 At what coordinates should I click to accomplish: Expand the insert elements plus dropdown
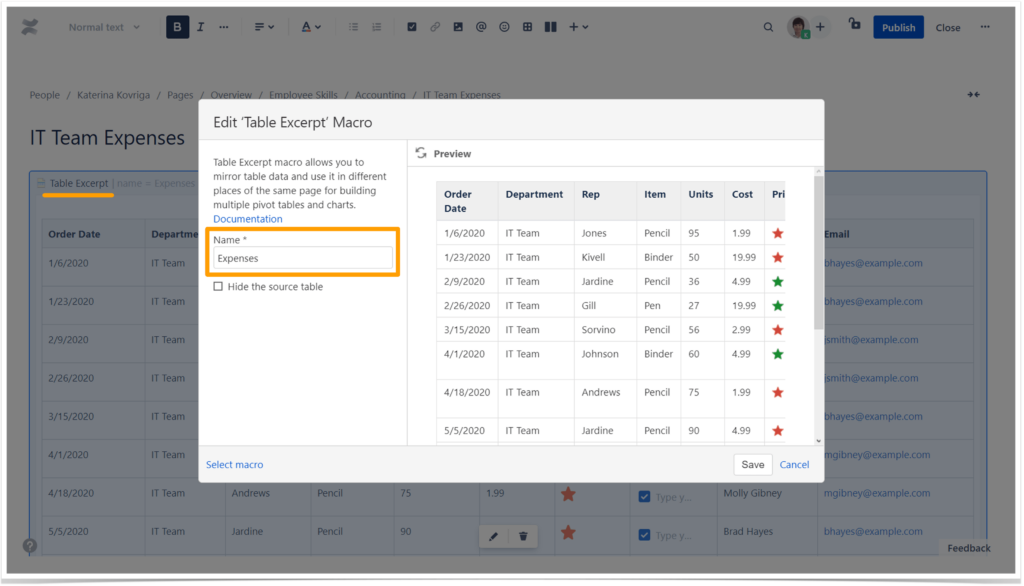575,27
